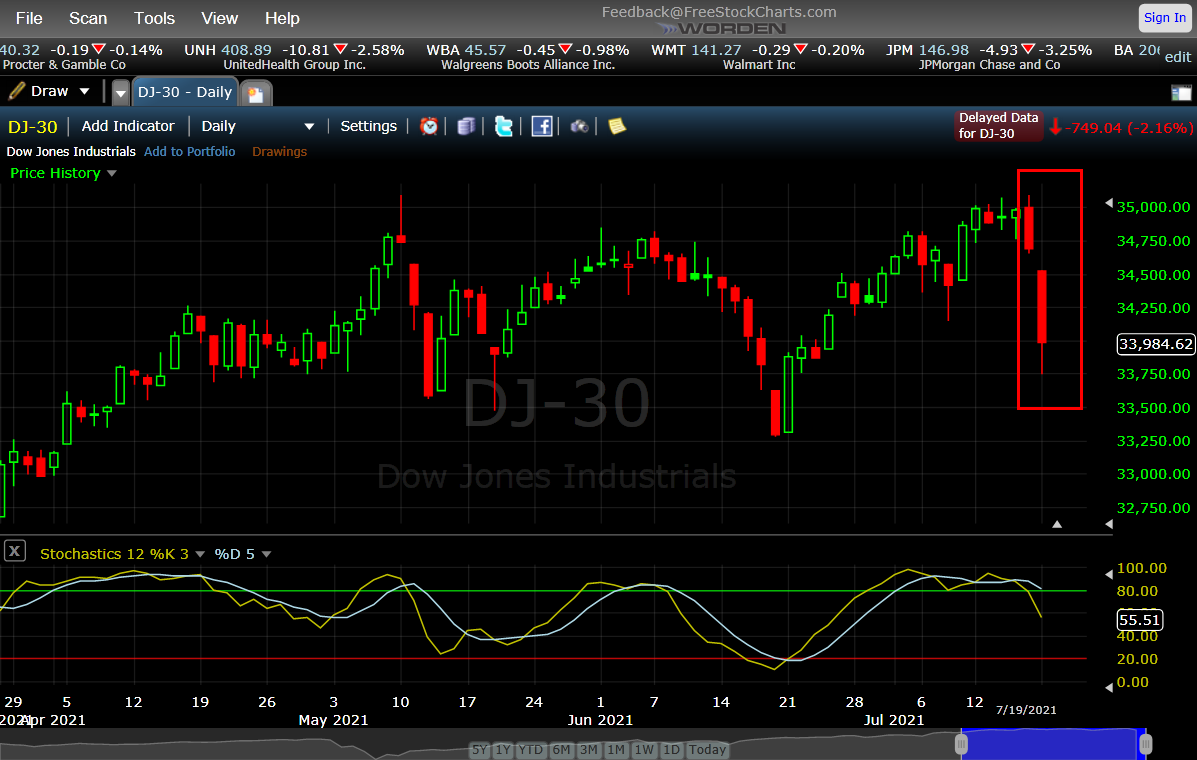Set range to 1Y

pos(502,749)
